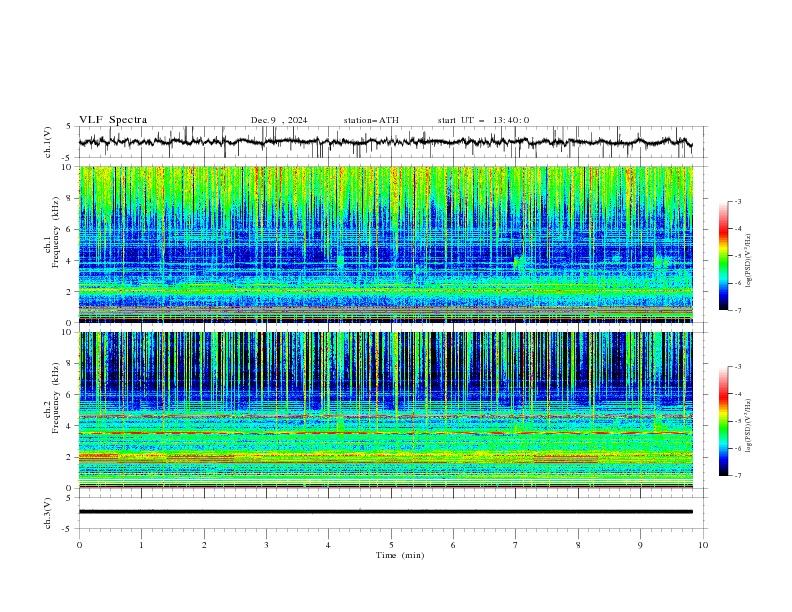Viewport: 792px width, 612px height.
Task: Click the ch.2 spectrogram panel
Action: click(x=385, y=410)
